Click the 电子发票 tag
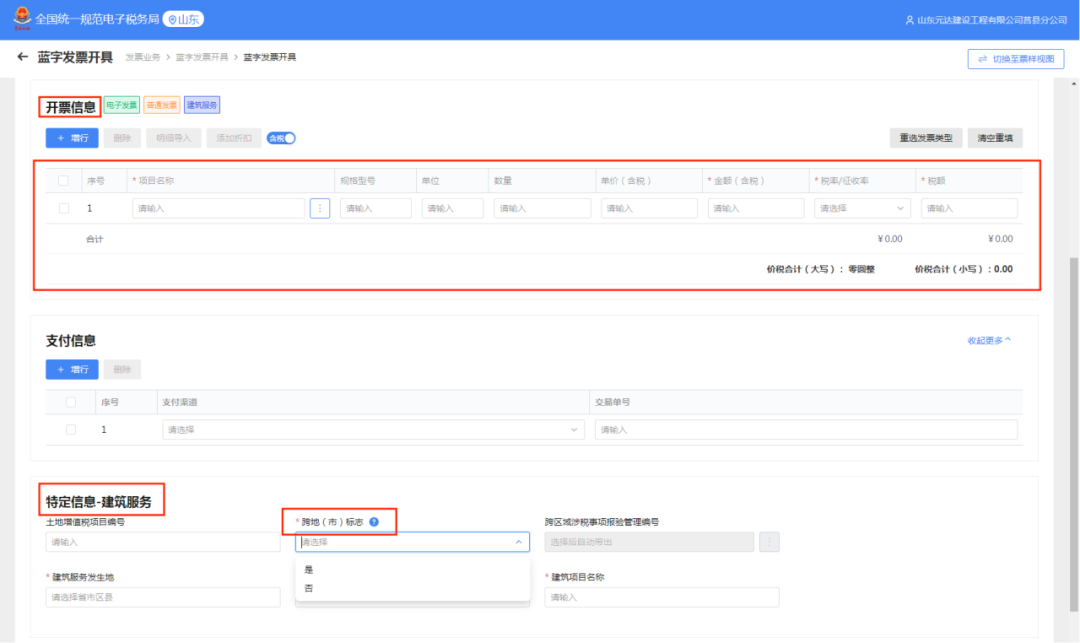This screenshot has width=1080, height=643. click(122, 105)
